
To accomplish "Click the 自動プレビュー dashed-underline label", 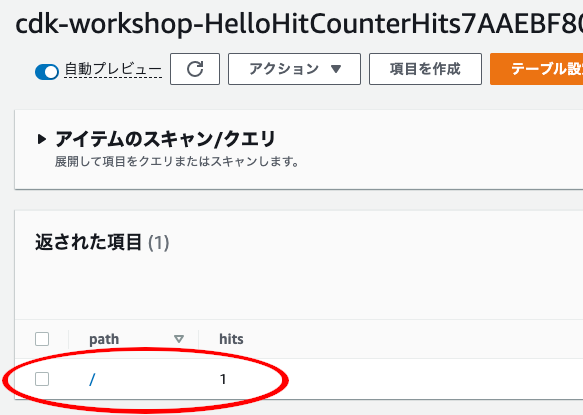I will [x=113, y=70].
